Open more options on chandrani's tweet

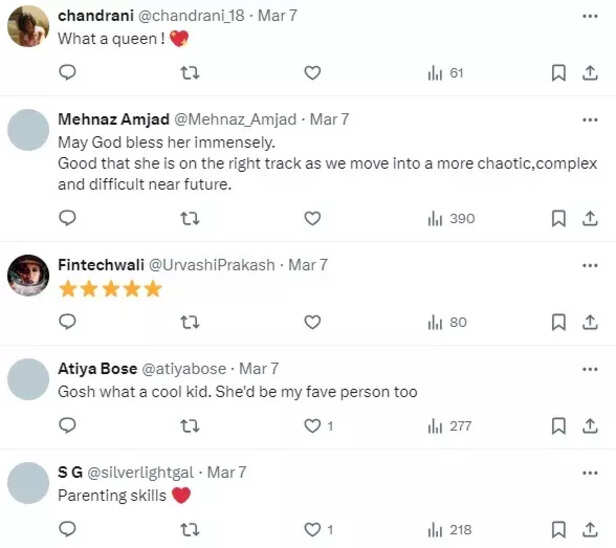590,16
